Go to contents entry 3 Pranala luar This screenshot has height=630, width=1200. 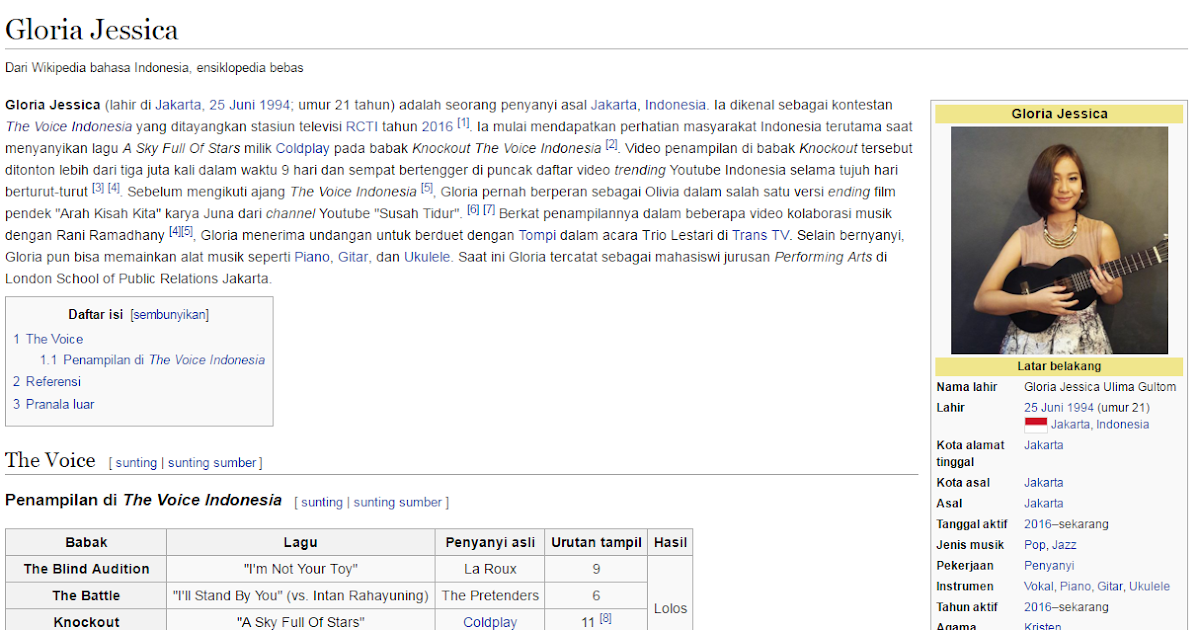click(54, 404)
